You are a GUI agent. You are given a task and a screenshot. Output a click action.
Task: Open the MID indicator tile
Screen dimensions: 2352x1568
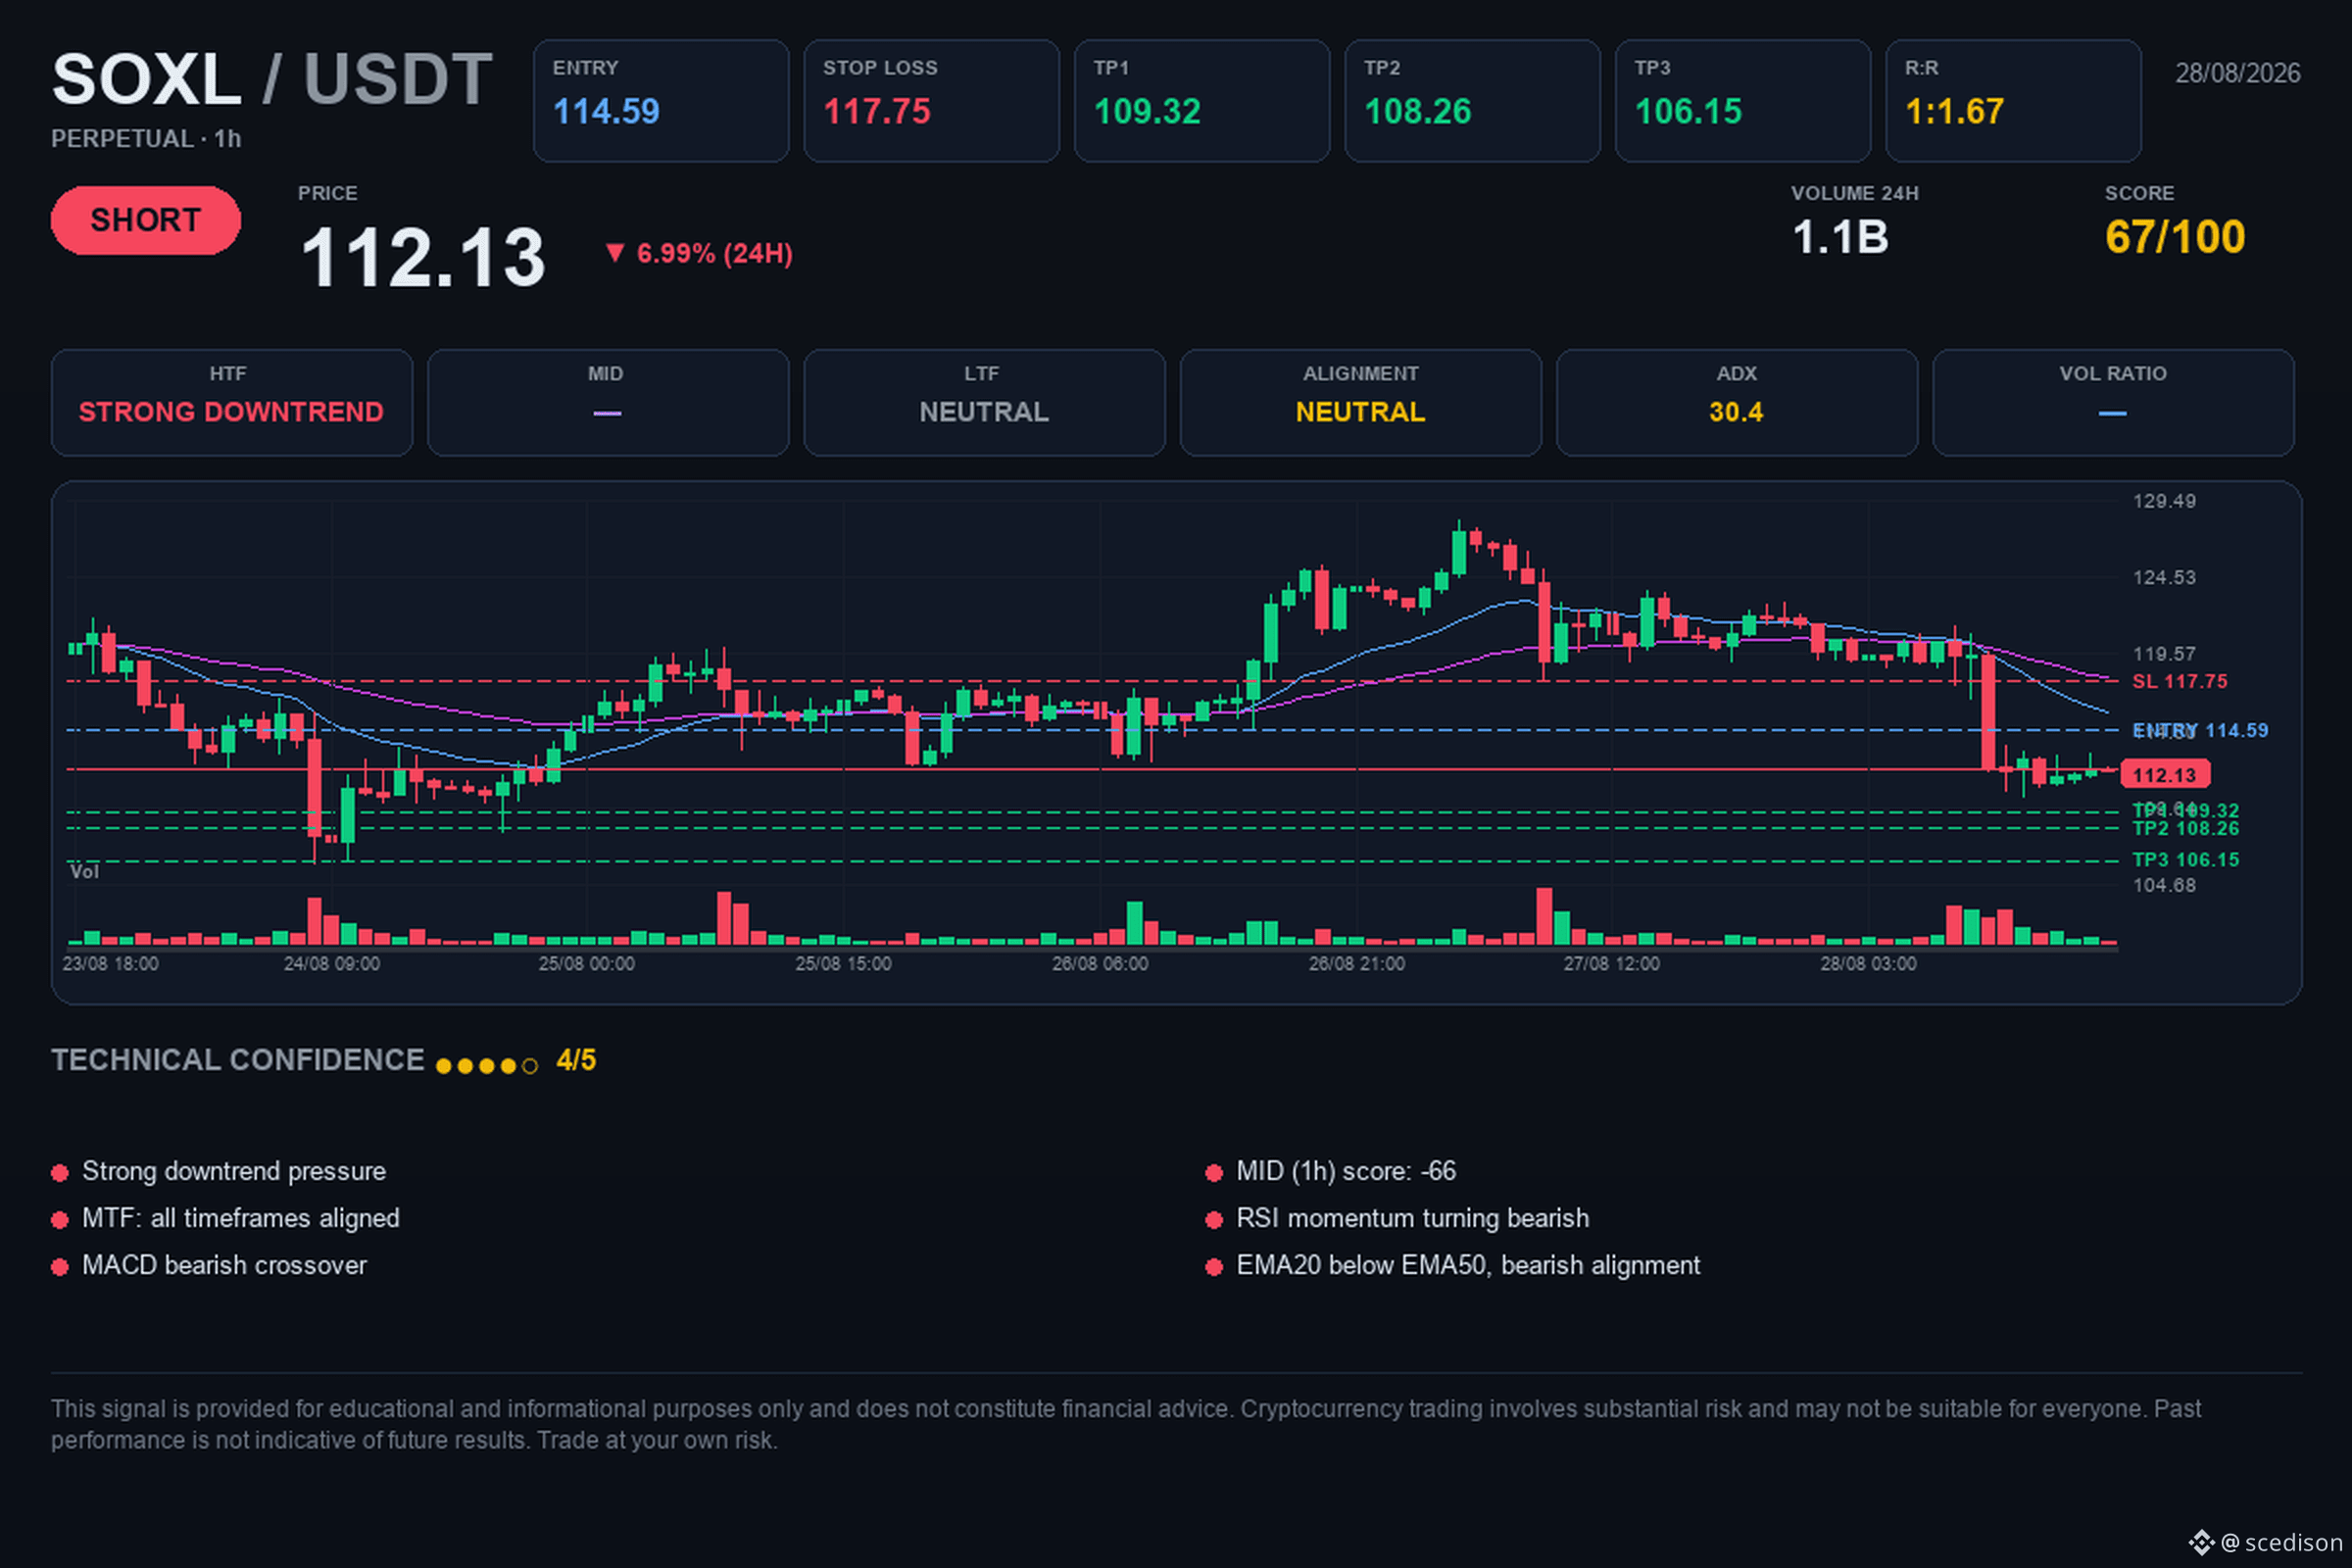point(608,402)
